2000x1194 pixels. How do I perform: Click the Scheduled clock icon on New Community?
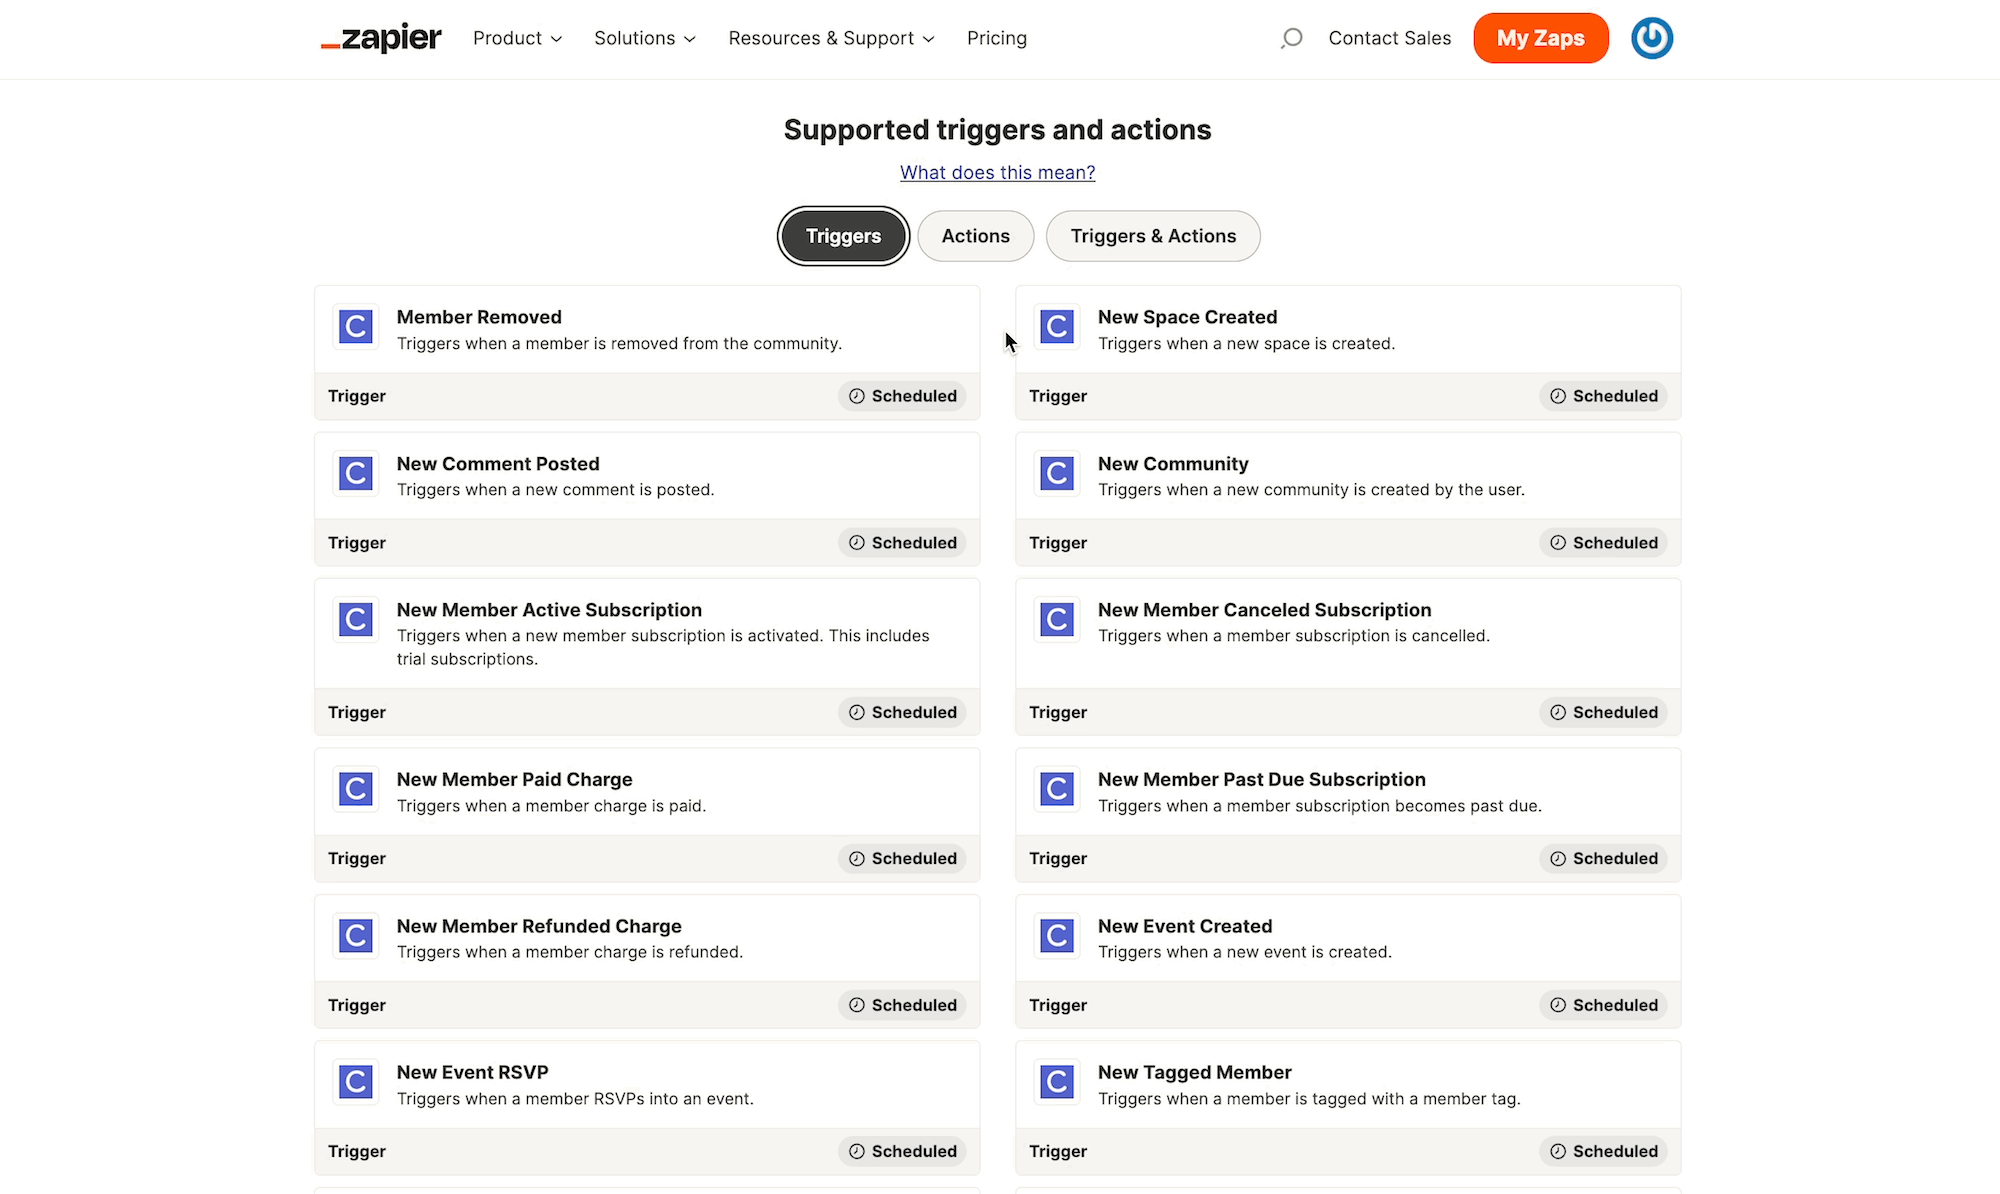[x=1558, y=542]
